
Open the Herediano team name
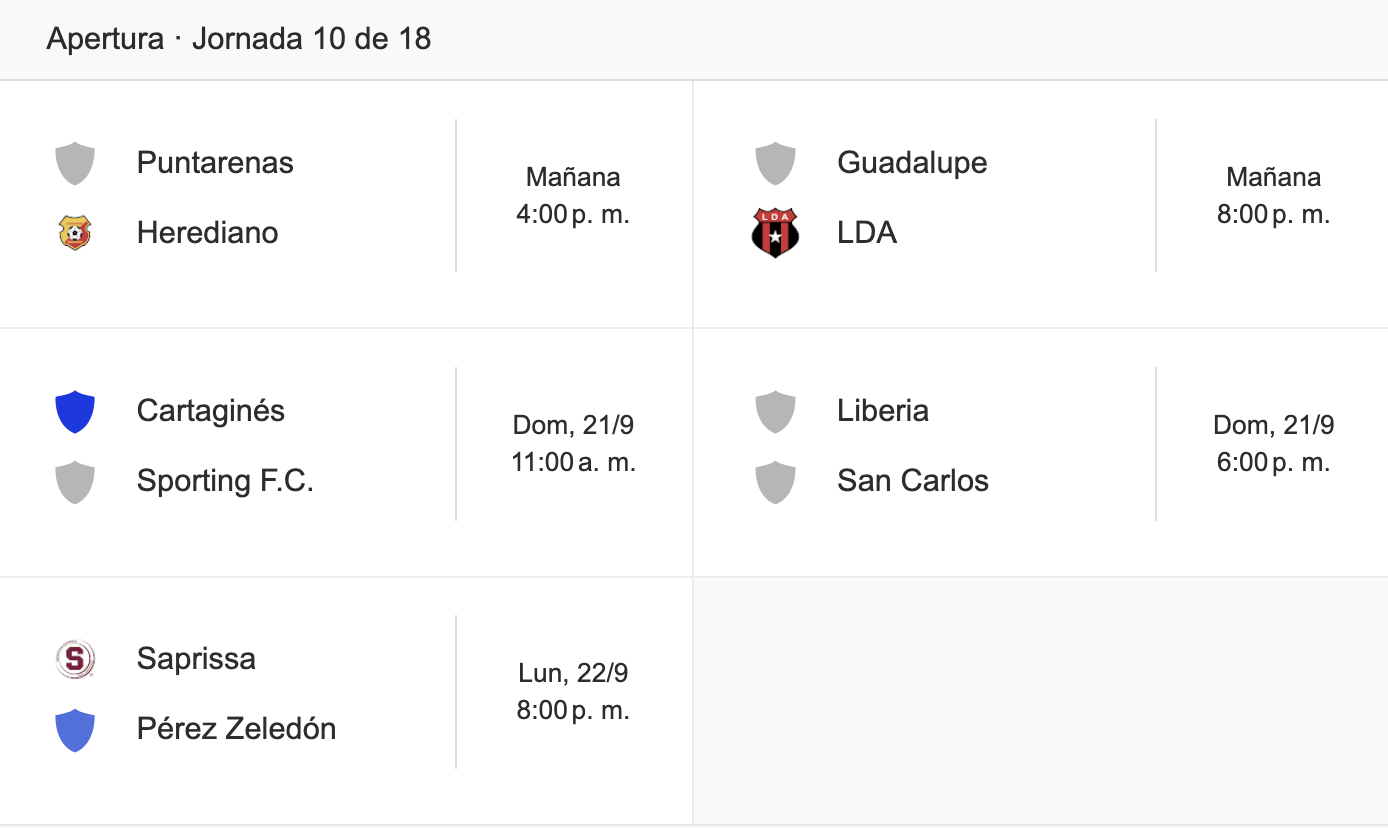(x=208, y=233)
